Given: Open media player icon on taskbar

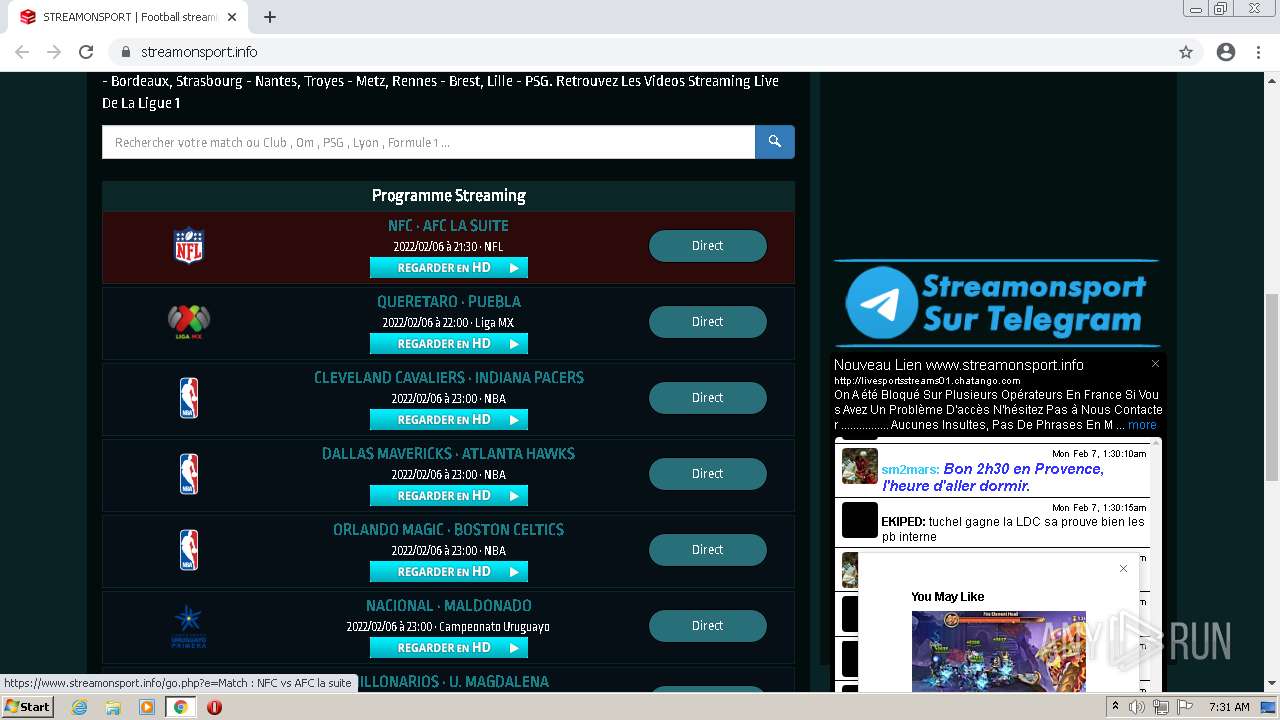Looking at the screenshot, I should click(147, 707).
